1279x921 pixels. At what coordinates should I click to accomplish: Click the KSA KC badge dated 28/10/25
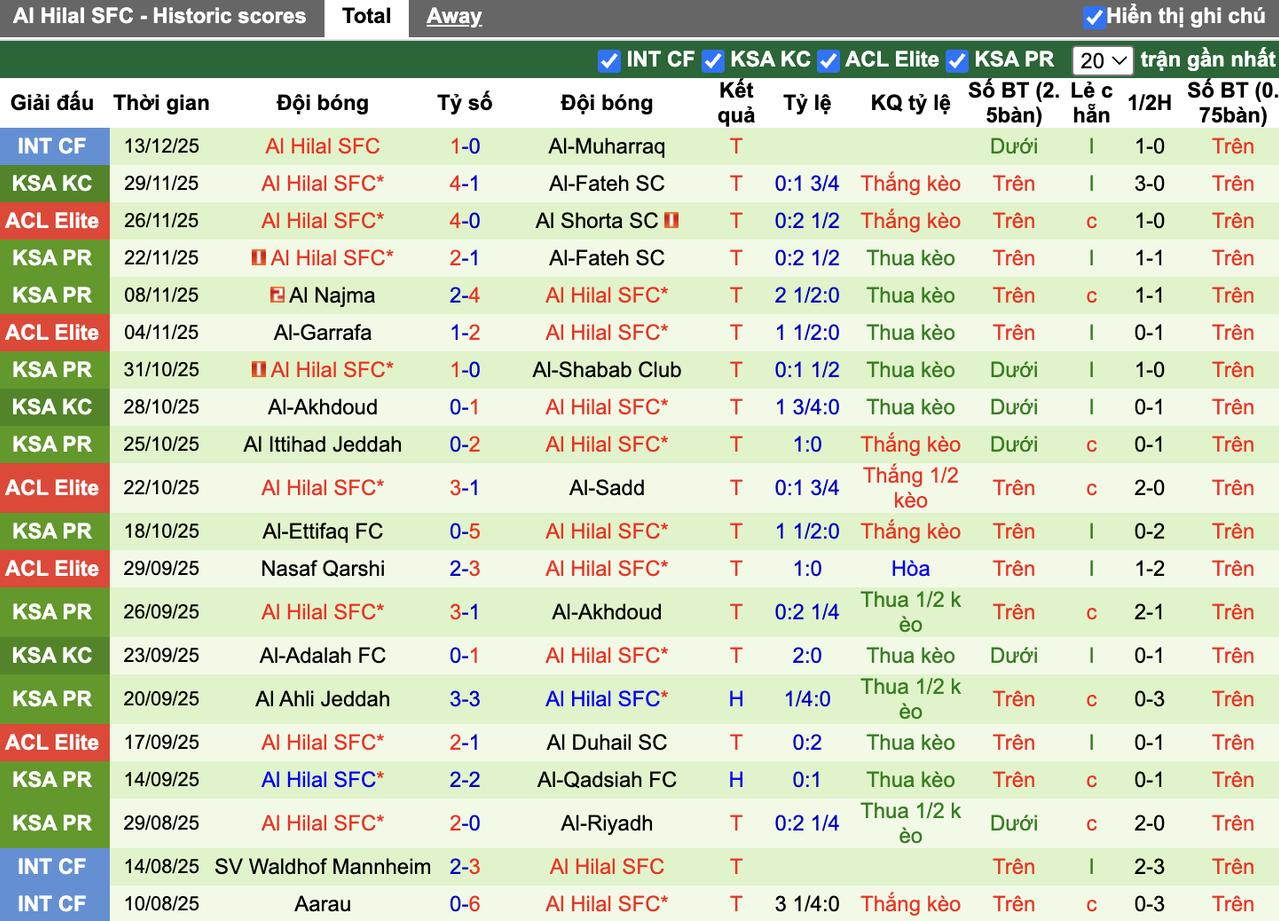point(54,407)
